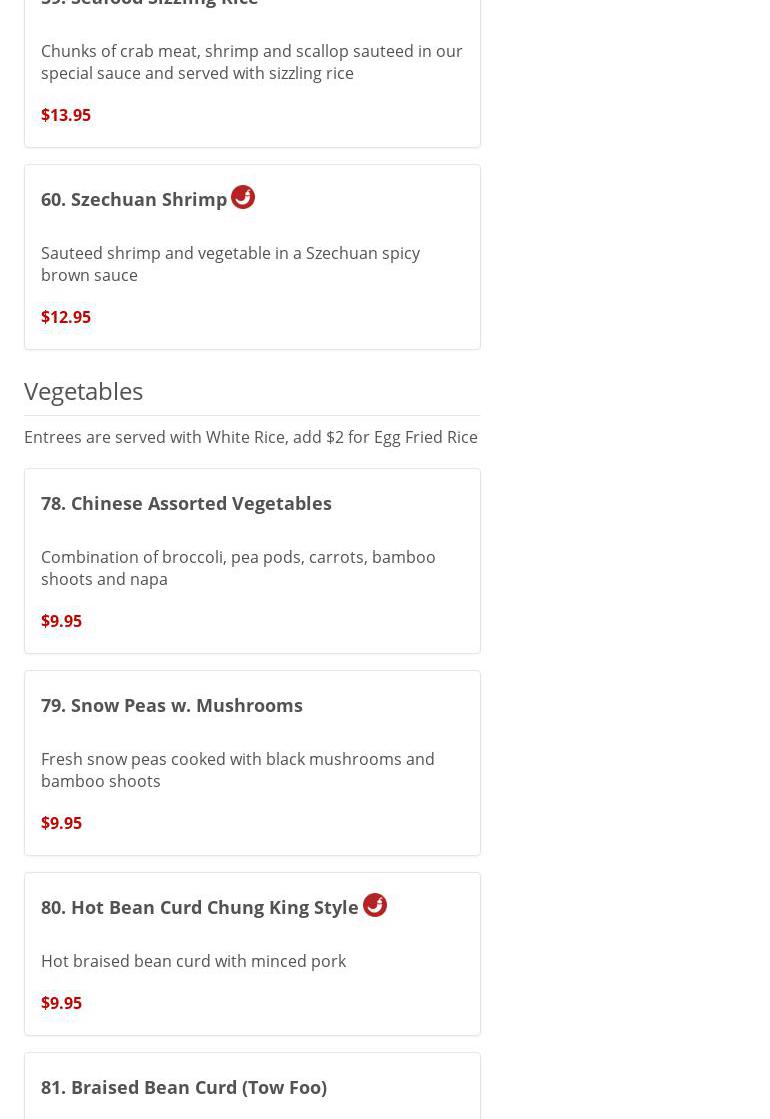The height and width of the screenshot is (1119, 770).
Task: Open 81. Braised Bean Curd (Tow Foo)
Action: (x=184, y=1087)
